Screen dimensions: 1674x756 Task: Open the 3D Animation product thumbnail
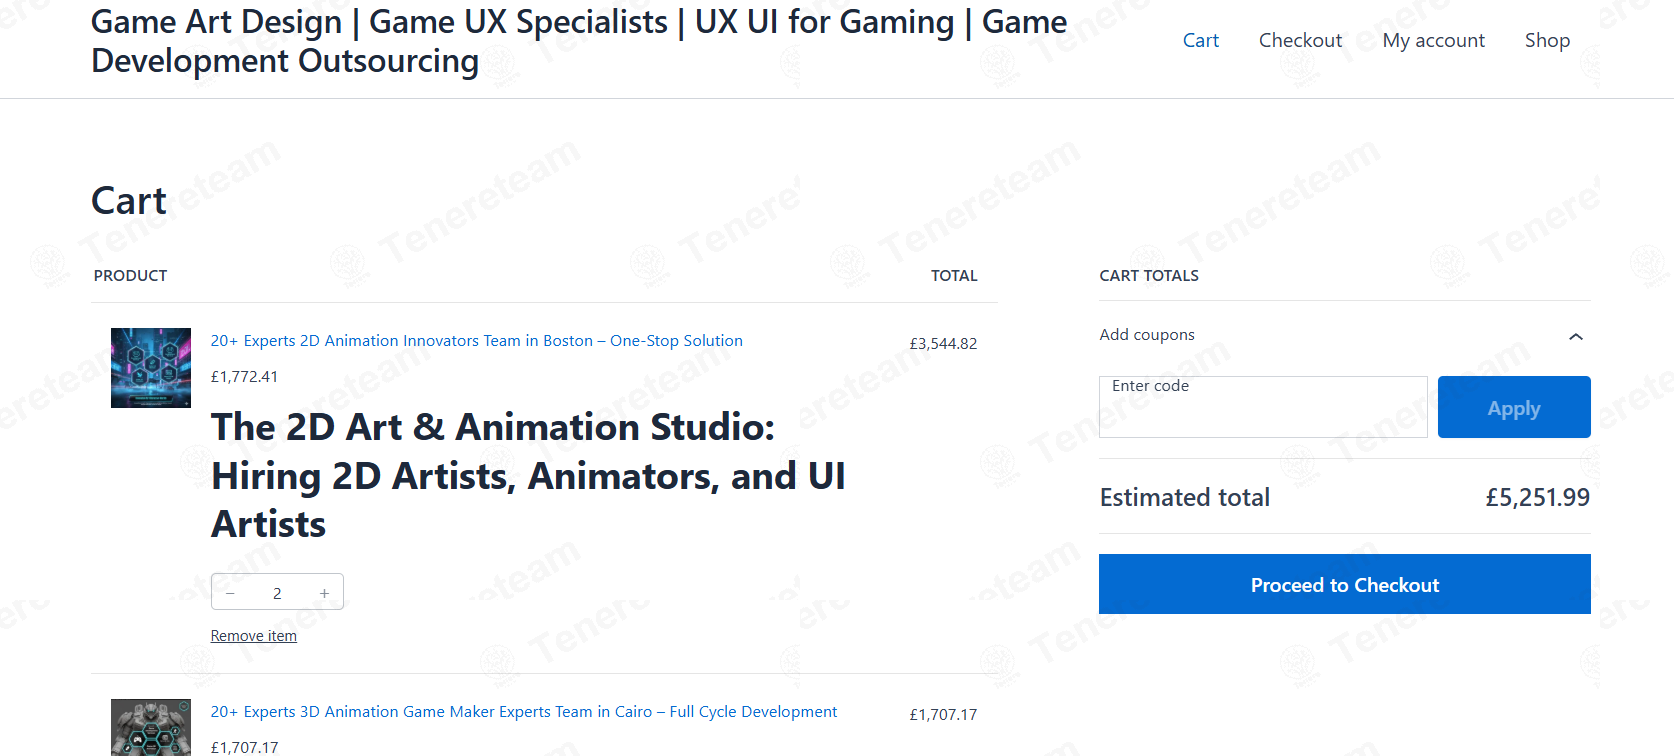[x=151, y=728]
